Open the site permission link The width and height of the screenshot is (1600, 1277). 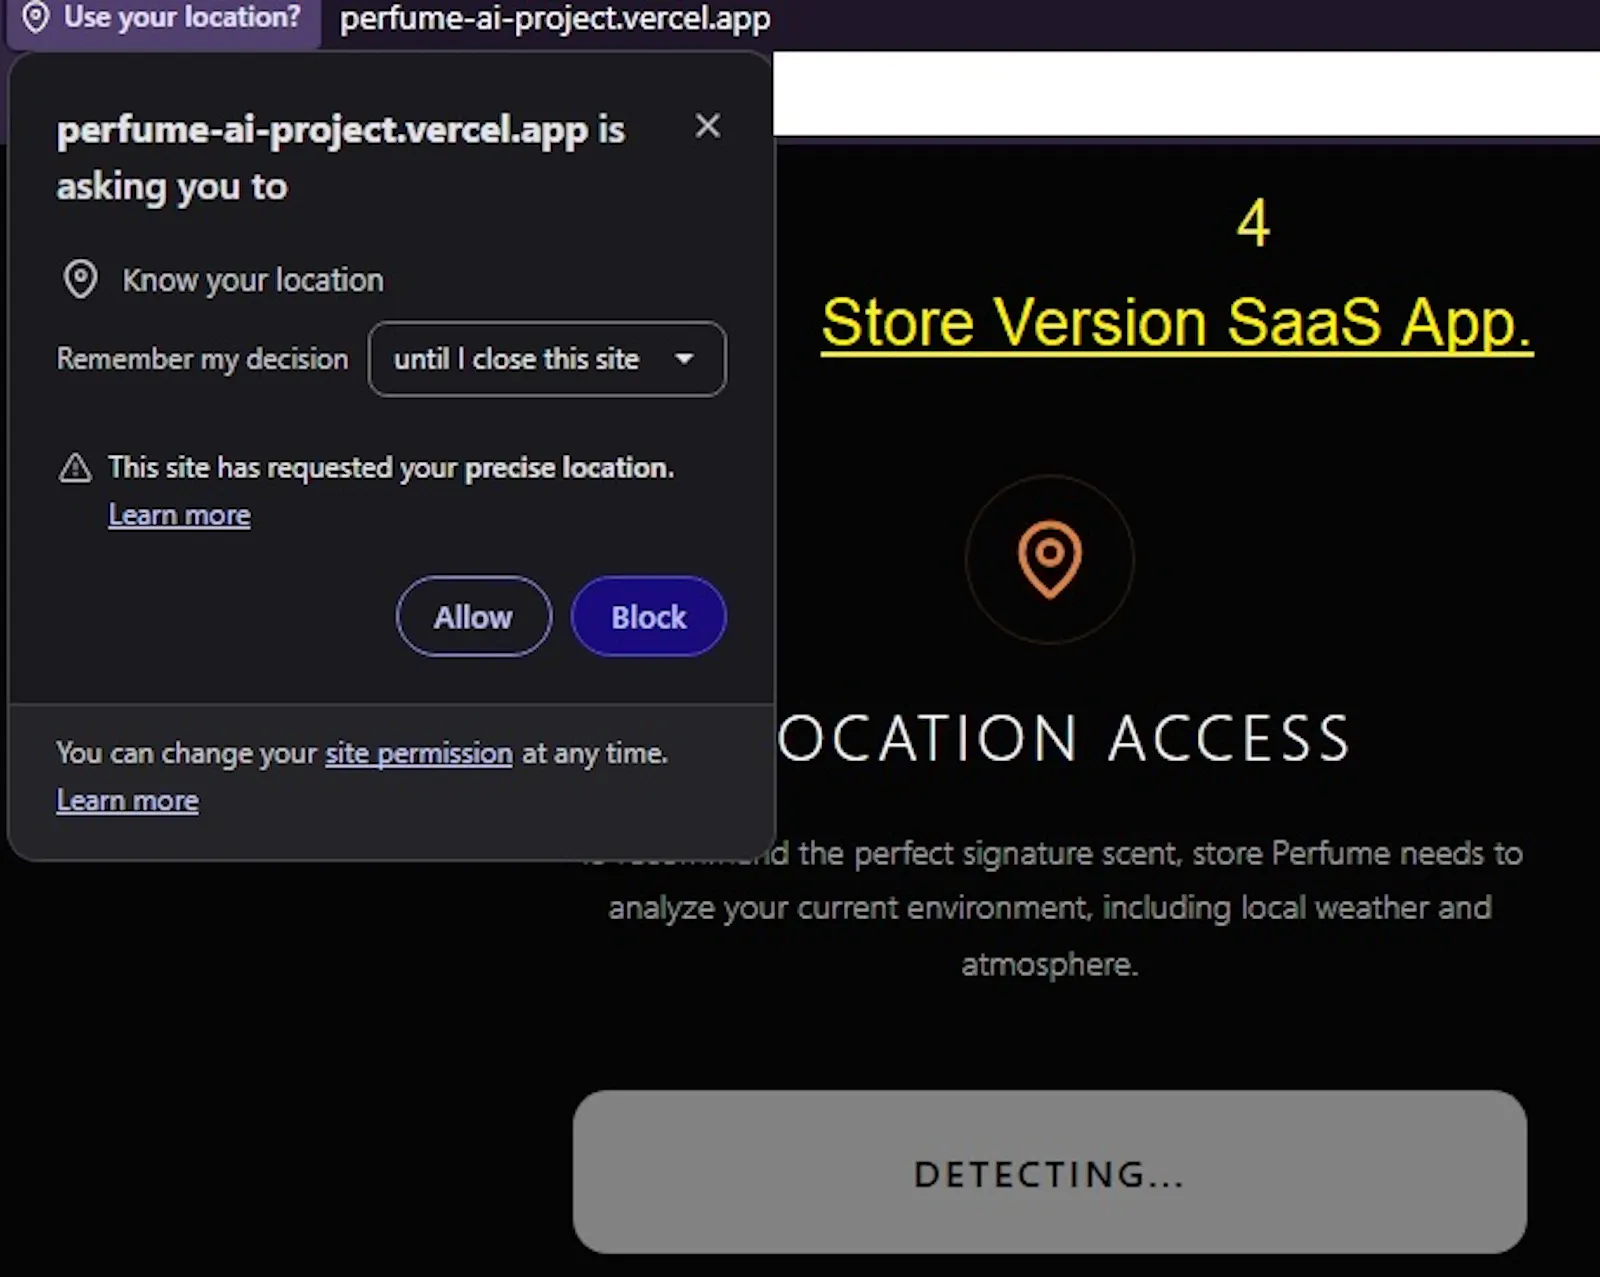[x=419, y=753]
